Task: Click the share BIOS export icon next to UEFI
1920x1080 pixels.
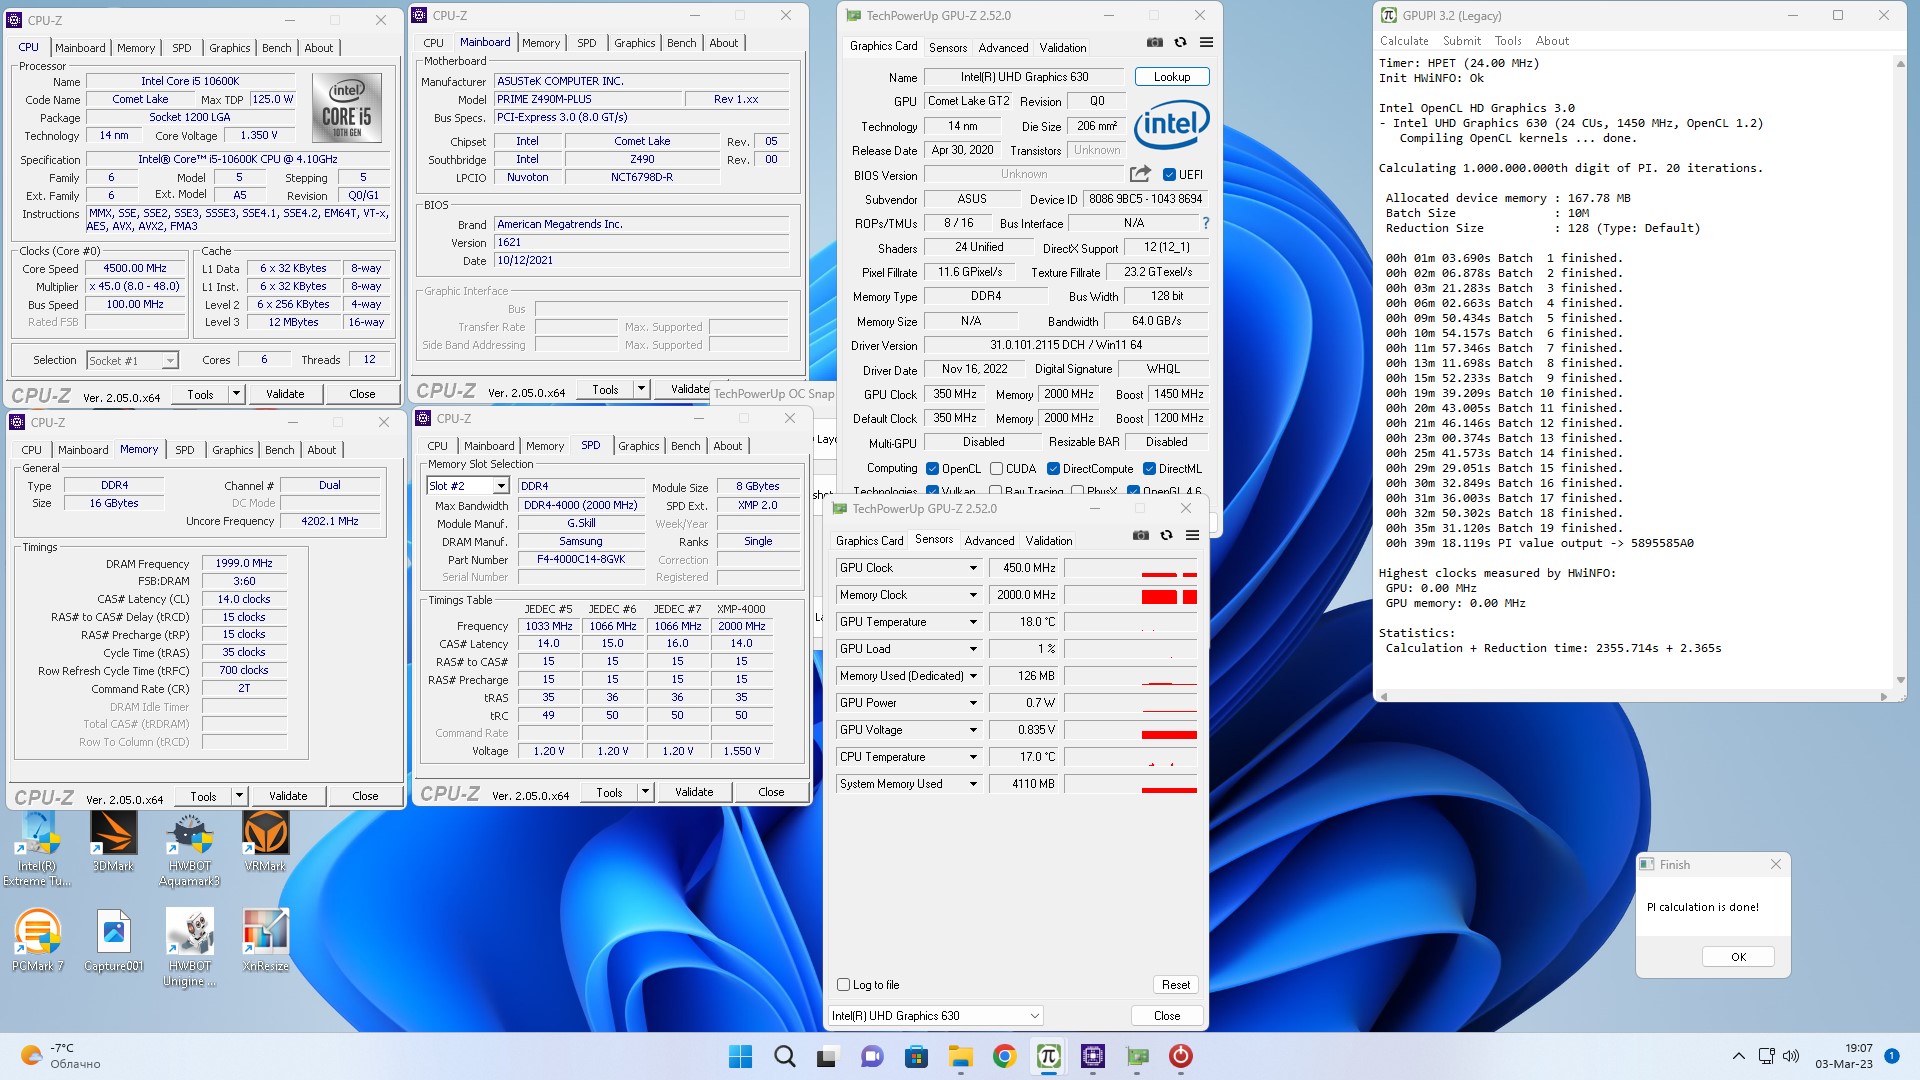Action: (x=1140, y=174)
